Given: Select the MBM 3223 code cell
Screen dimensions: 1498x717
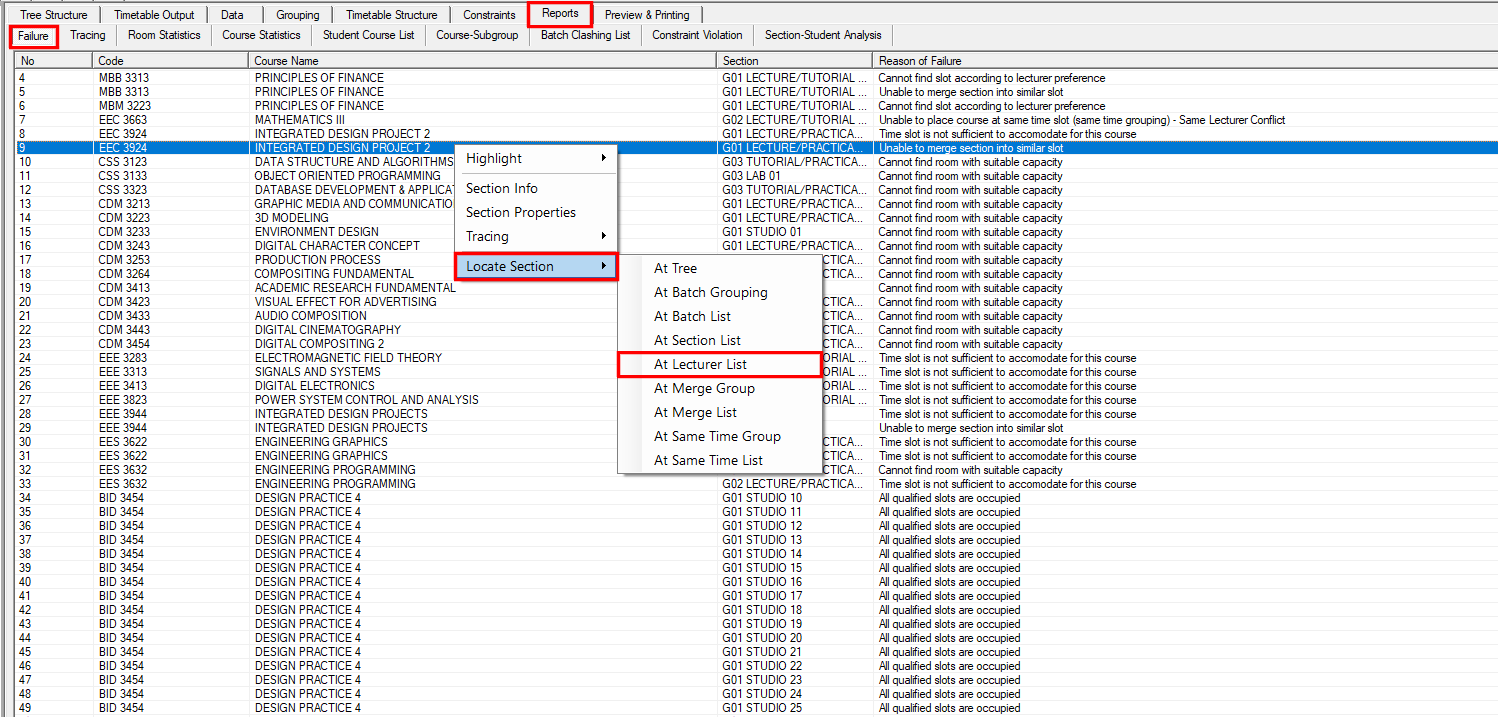Looking at the screenshot, I should pos(123,106).
